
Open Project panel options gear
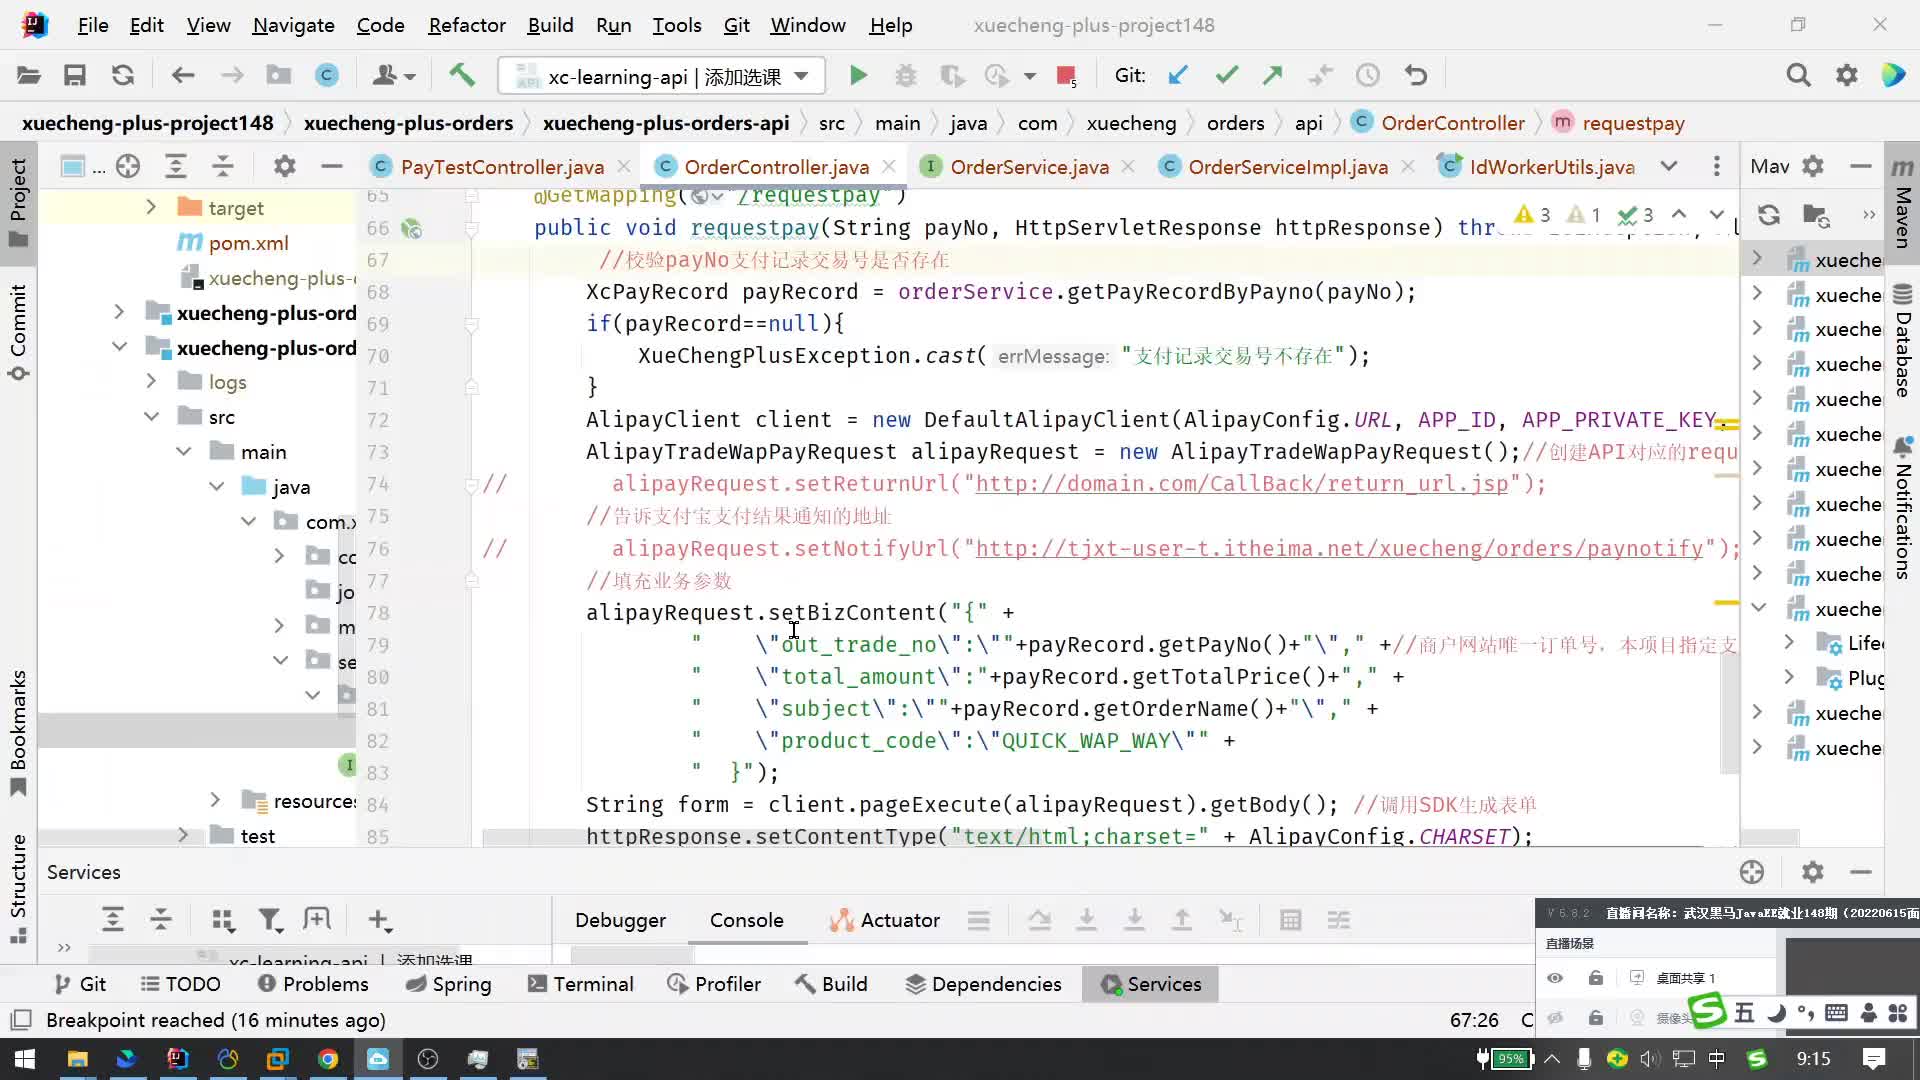(x=285, y=166)
